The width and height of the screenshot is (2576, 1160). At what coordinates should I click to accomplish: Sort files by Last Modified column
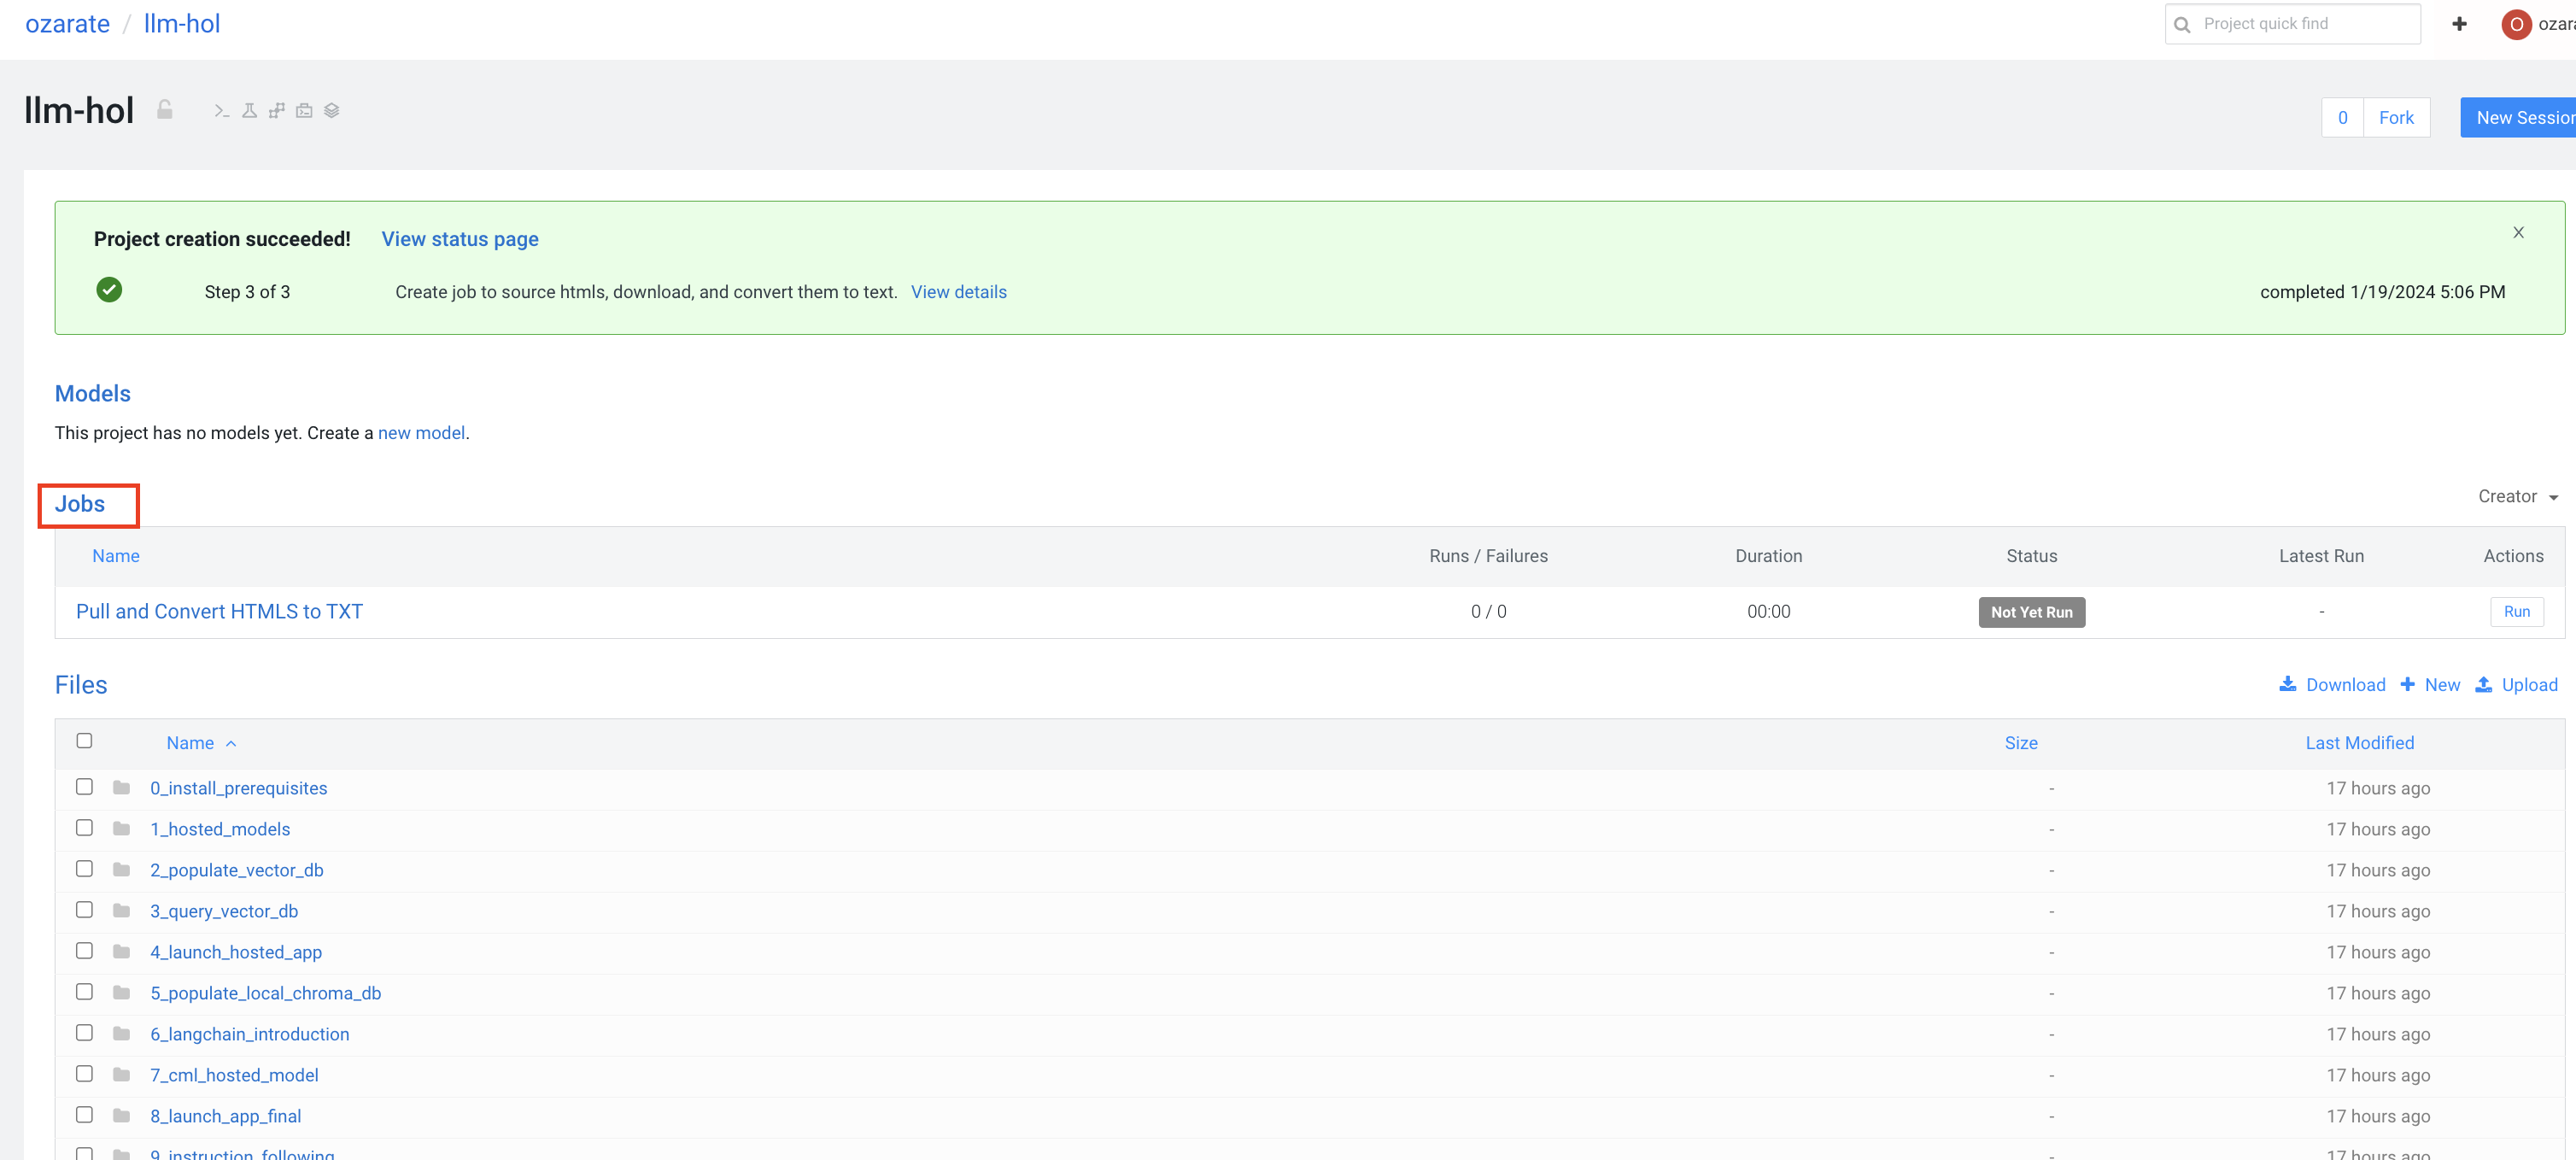(x=2359, y=743)
